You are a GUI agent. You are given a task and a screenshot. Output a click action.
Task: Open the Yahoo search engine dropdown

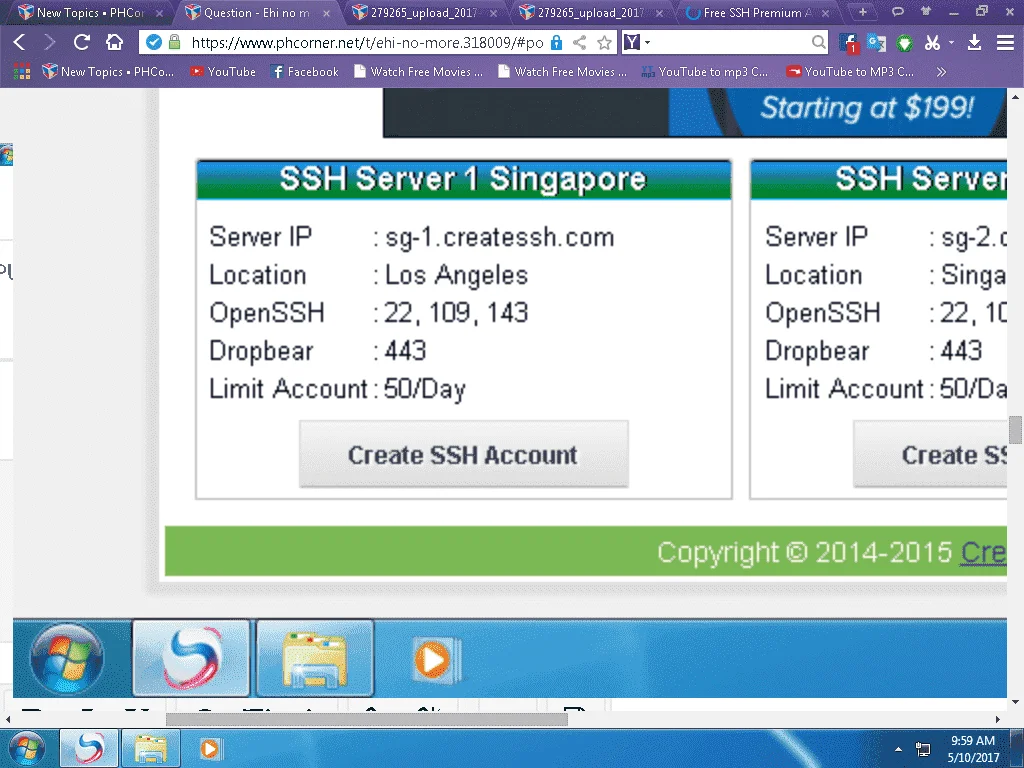point(637,42)
